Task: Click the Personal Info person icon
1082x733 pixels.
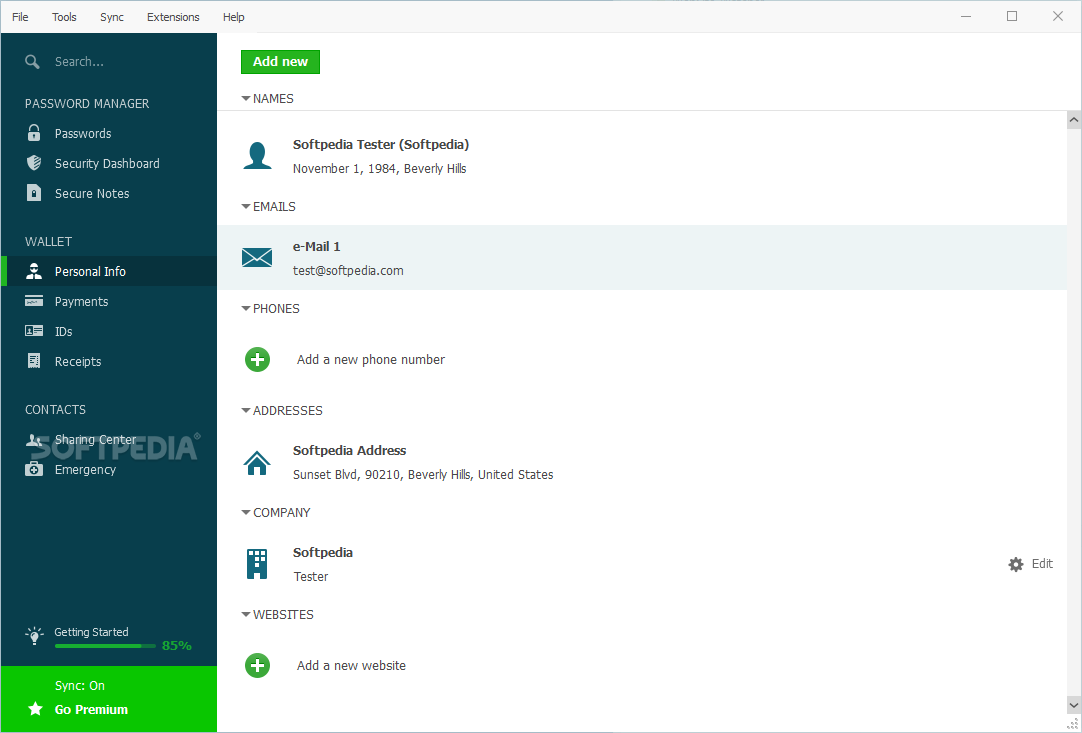Action: 34,271
